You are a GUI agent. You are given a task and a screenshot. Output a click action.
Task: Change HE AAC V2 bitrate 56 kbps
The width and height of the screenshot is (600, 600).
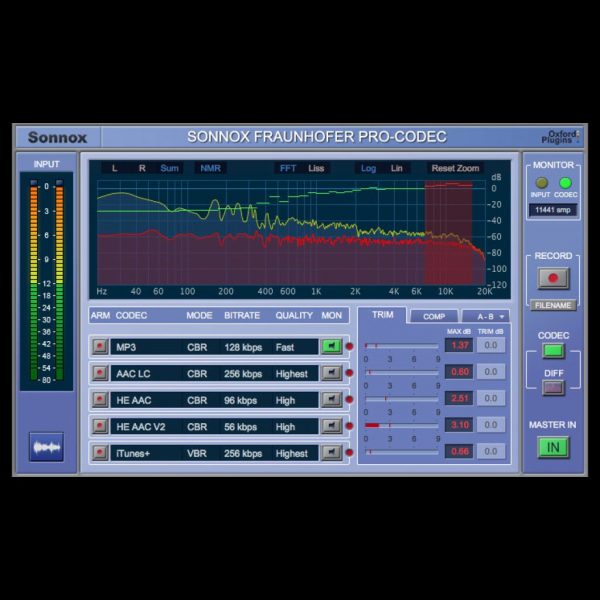[x=240, y=427]
